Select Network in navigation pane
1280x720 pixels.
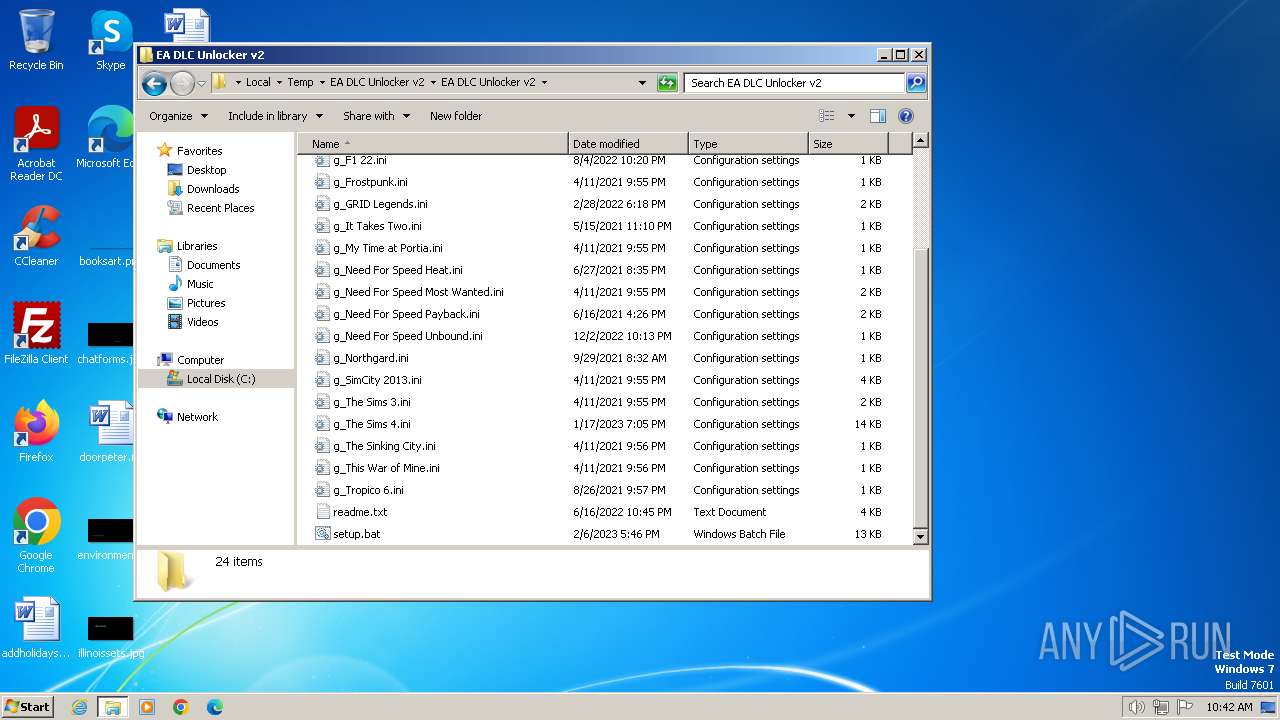coord(197,417)
